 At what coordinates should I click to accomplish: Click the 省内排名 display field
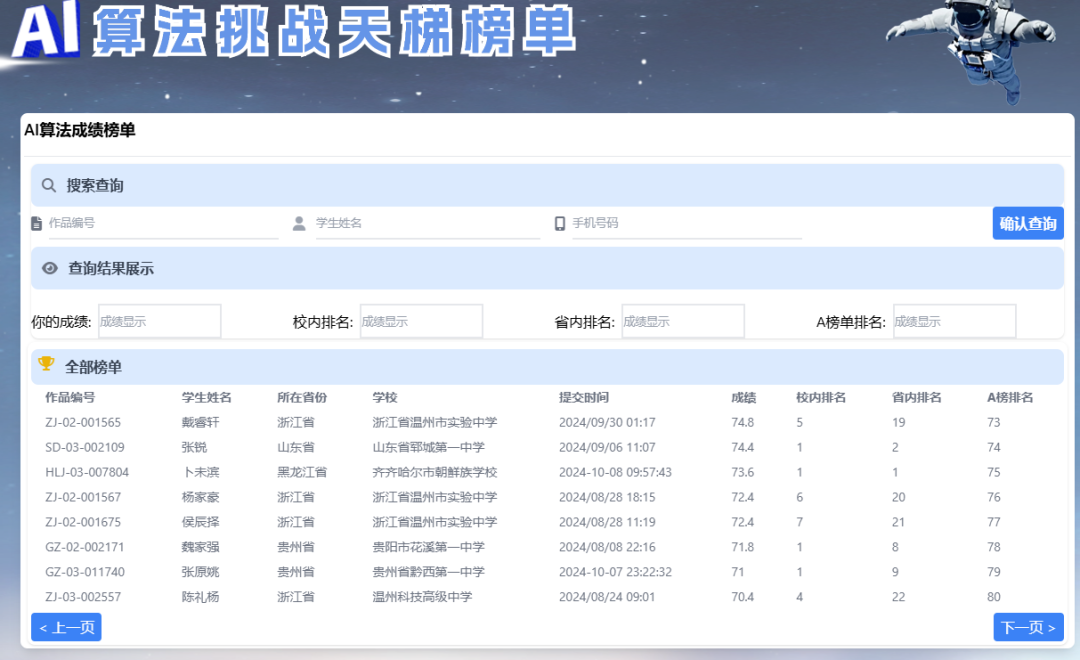(683, 321)
